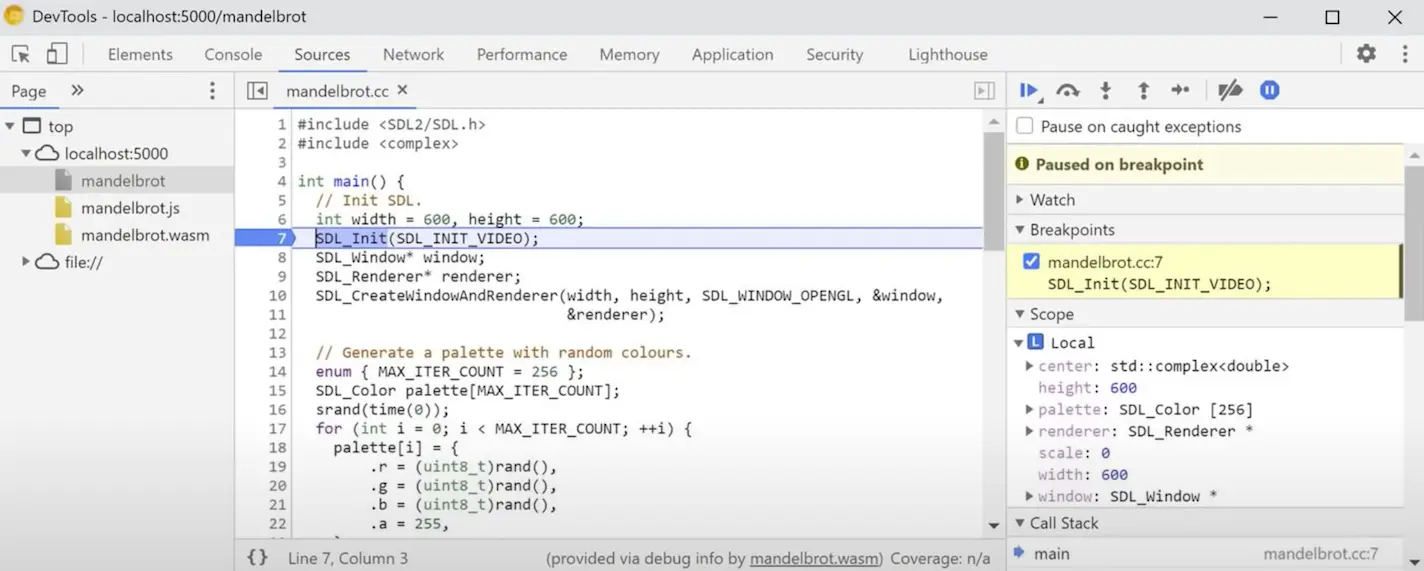The height and width of the screenshot is (571, 1424).
Task: Hide the navigator sidebar icon
Action: pyautogui.click(x=257, y=91)
